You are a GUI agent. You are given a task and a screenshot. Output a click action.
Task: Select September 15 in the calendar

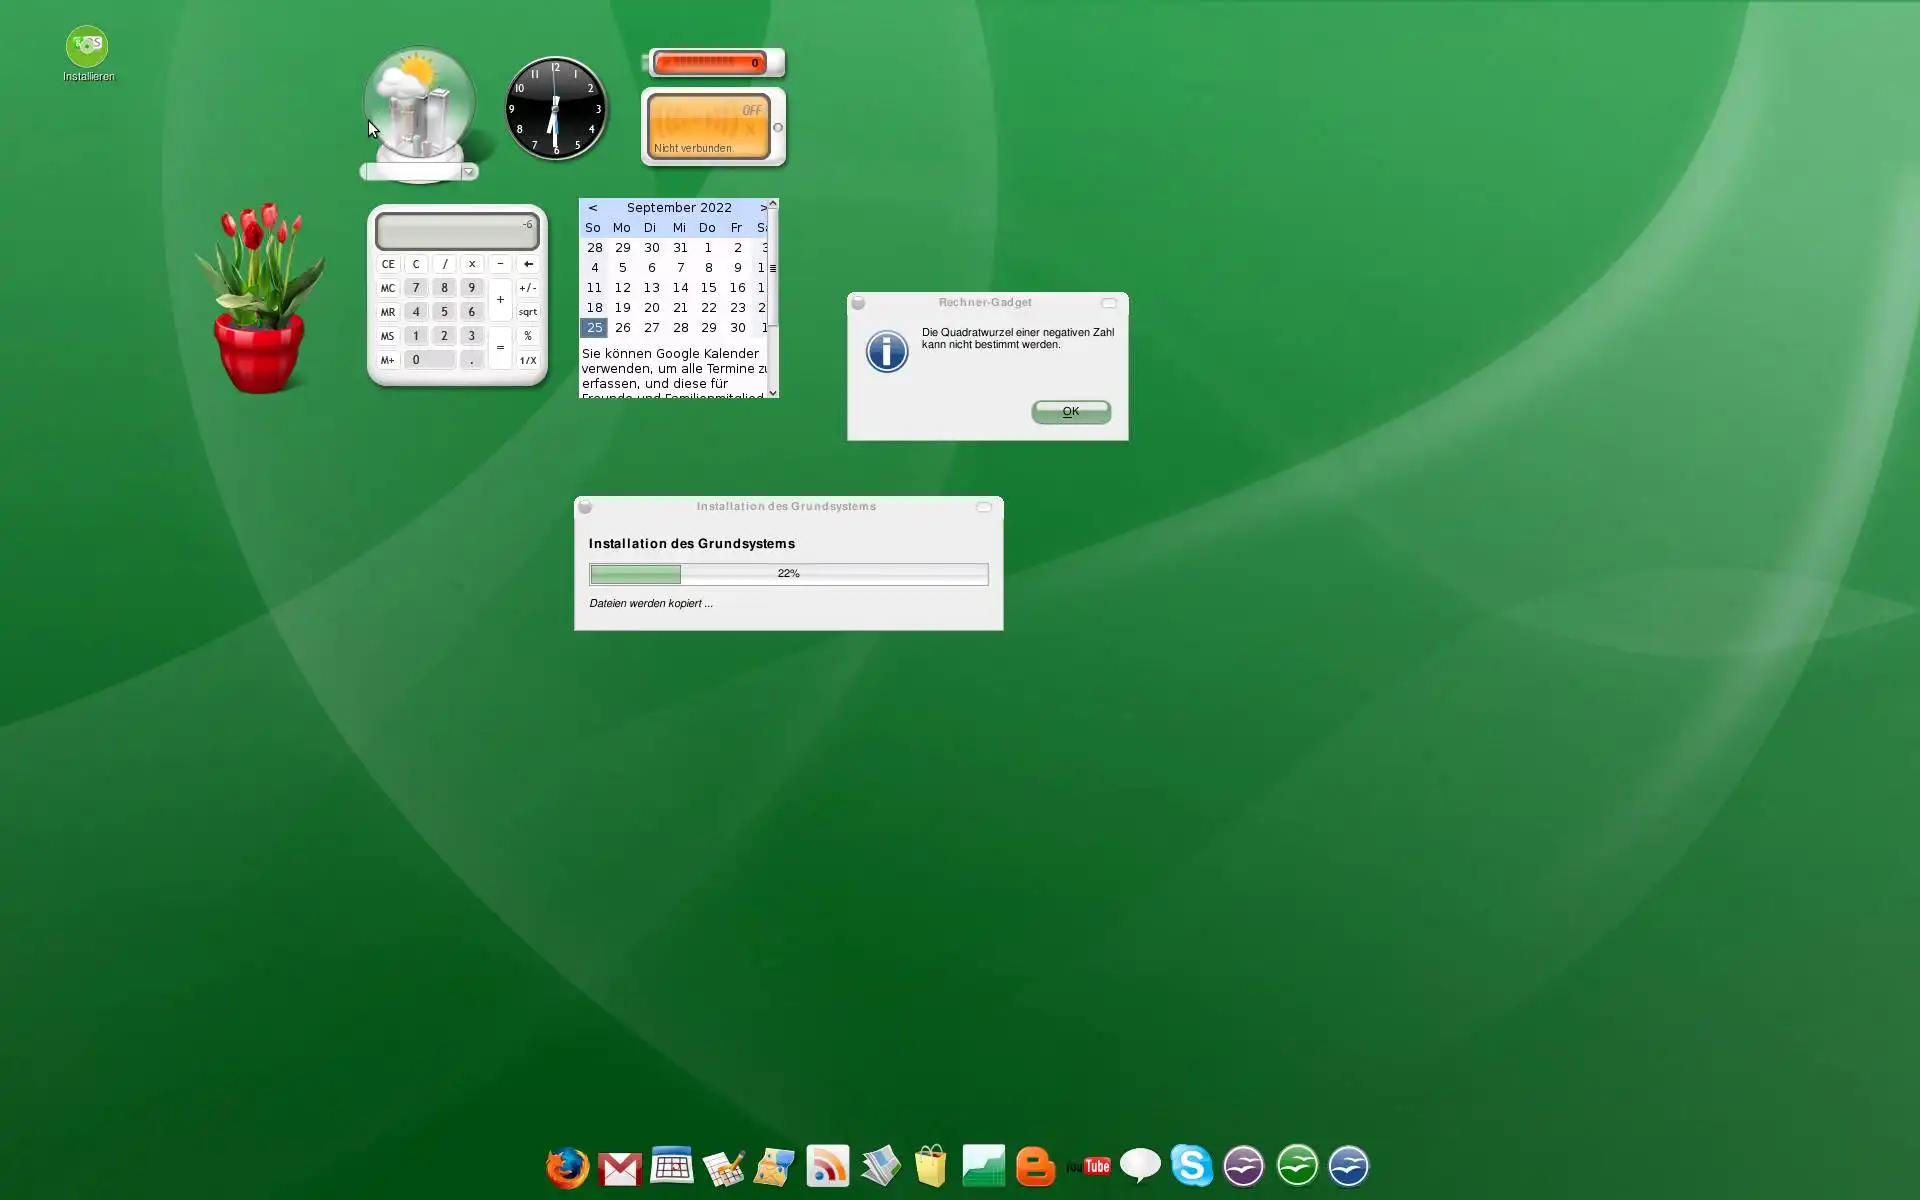tap(708, 288)
